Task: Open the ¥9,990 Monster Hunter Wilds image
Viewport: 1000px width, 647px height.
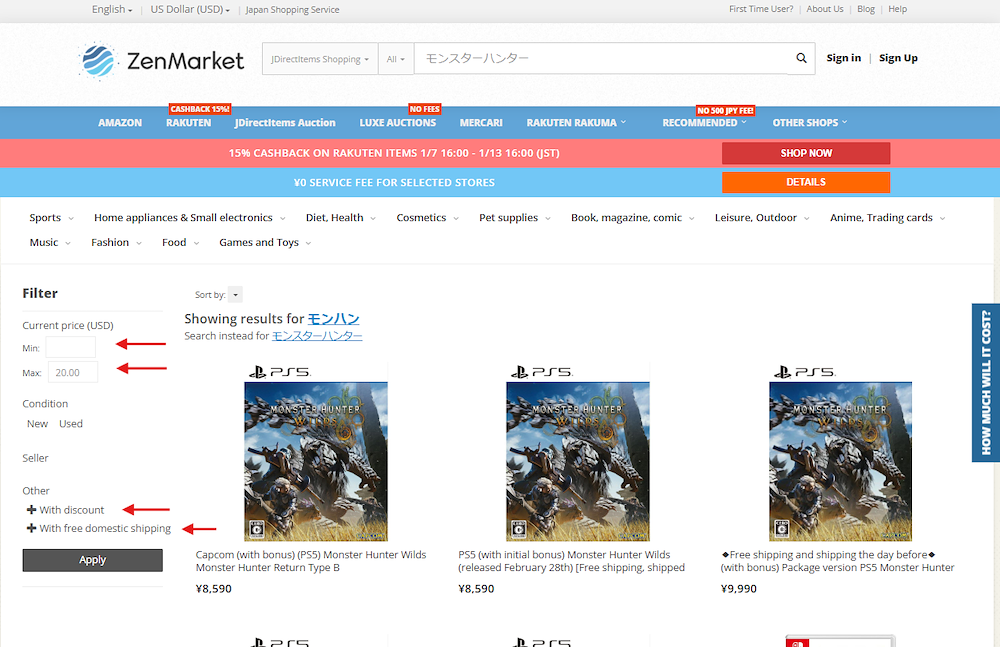Action: click(840, 452)
